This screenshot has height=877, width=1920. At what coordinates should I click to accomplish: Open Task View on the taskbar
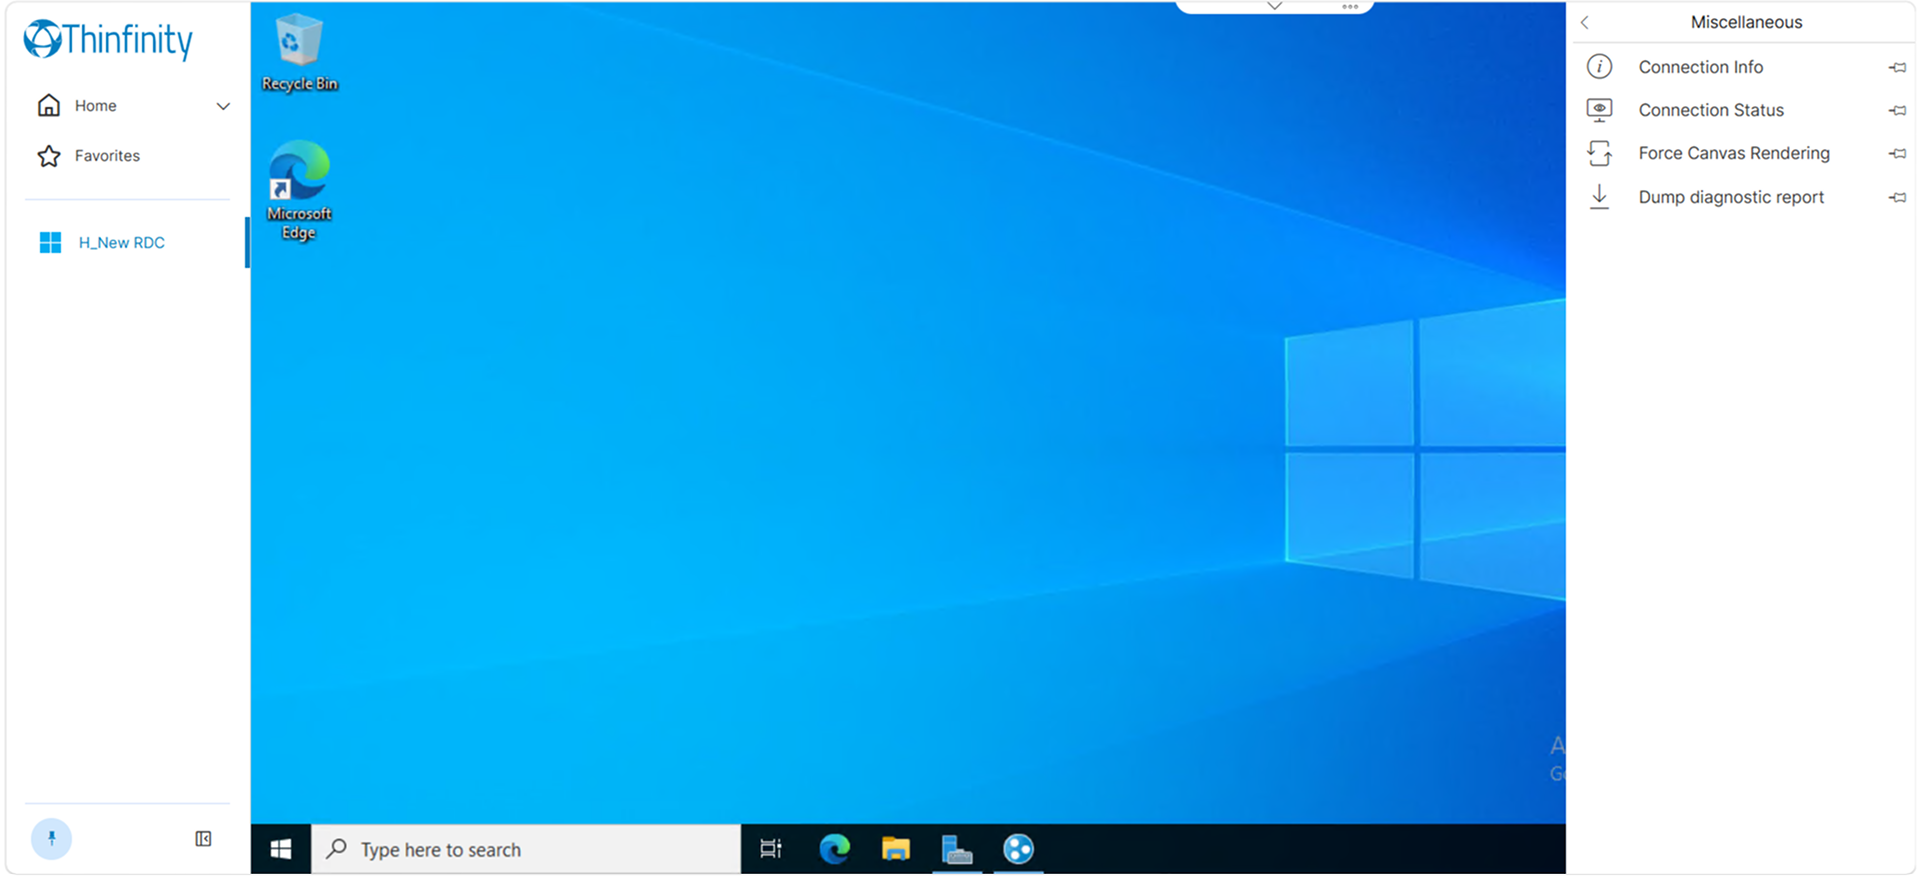(771, 849)
